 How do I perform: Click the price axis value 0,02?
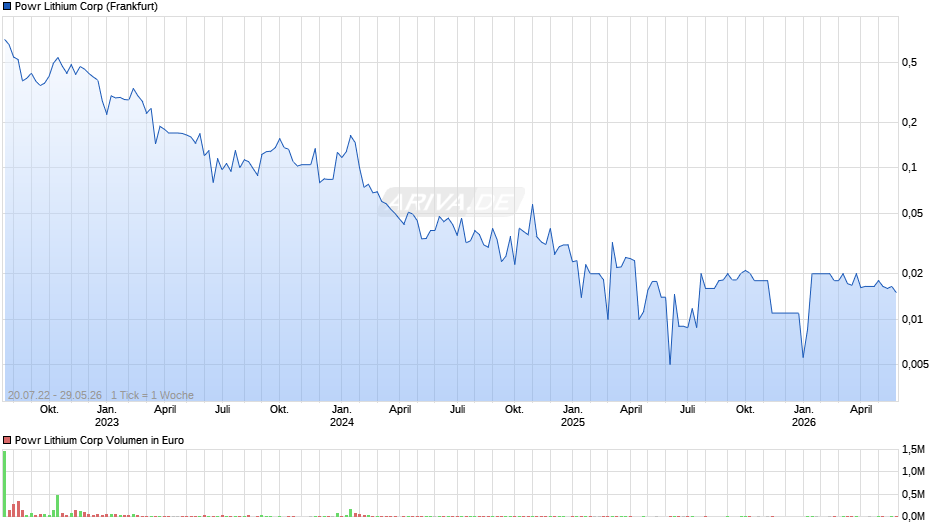coord(912,273)
